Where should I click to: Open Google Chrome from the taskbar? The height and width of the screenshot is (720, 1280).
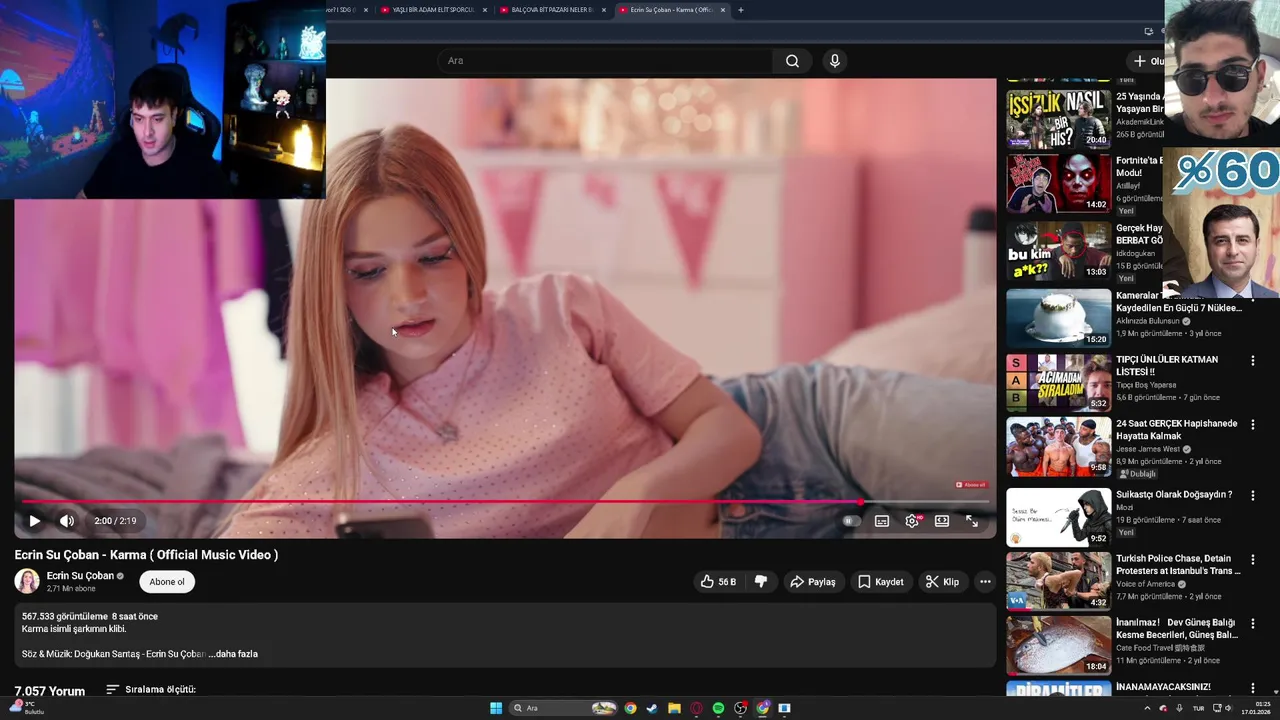coord(630,708)
